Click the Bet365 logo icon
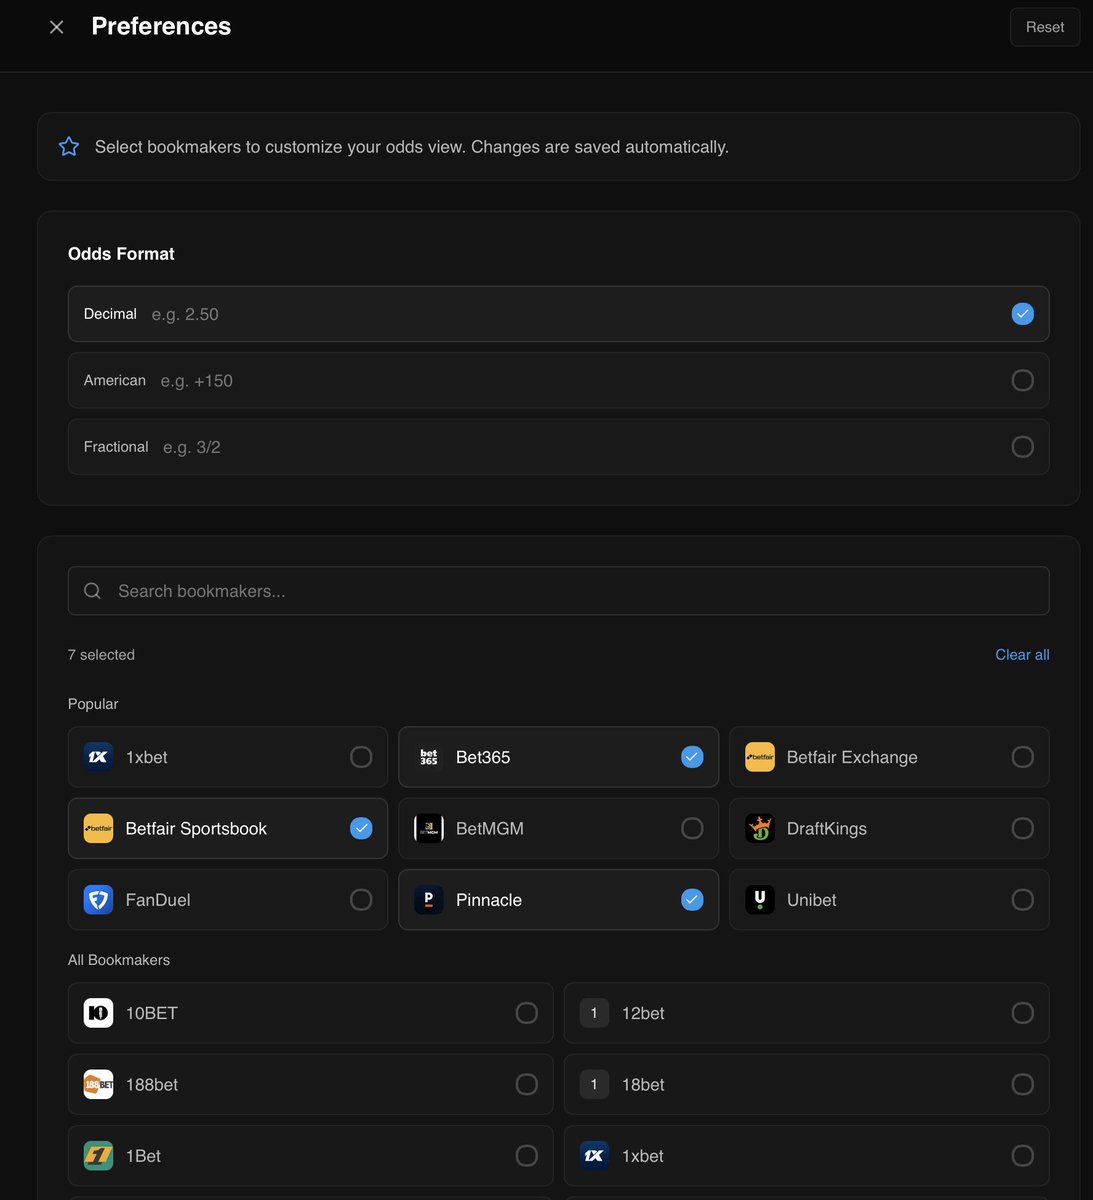The height and width of the screenshot is (1200, 1093). coord(429,757)
